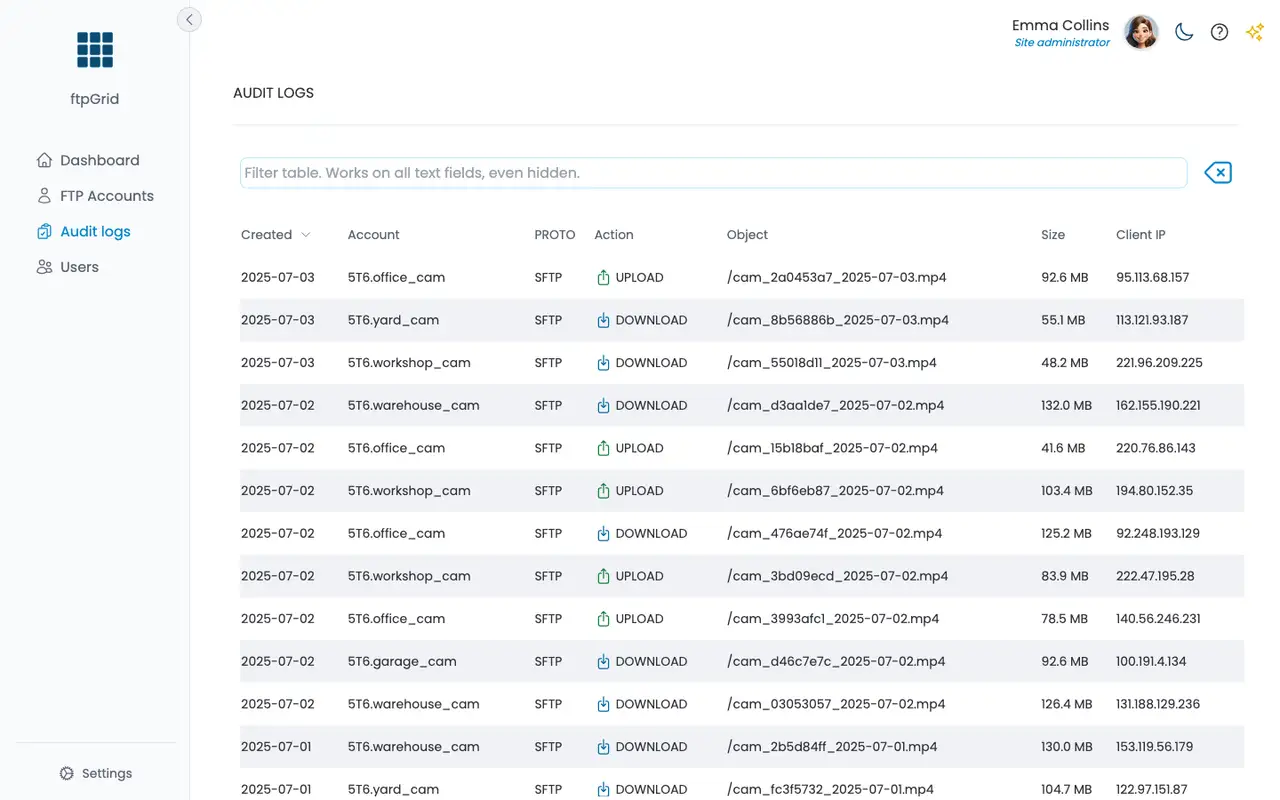Image resolution: width=1280 pixels, height=800 pixels.
Task: Toggle dark mode with the moon icon
Action: [x=1184, y=32]
